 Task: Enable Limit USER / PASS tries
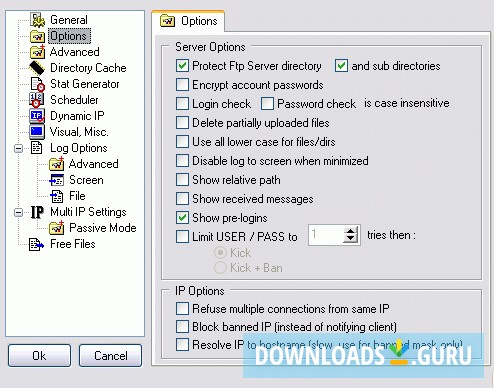tap(182, 237)
